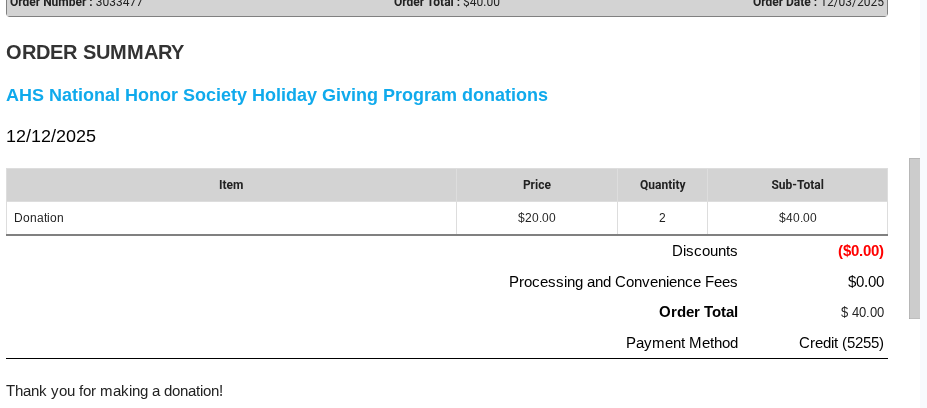Select the Credit (5255) payment text
Image resolution: width=927 pixels, height=408 pixels.
[x=841, y=343]
